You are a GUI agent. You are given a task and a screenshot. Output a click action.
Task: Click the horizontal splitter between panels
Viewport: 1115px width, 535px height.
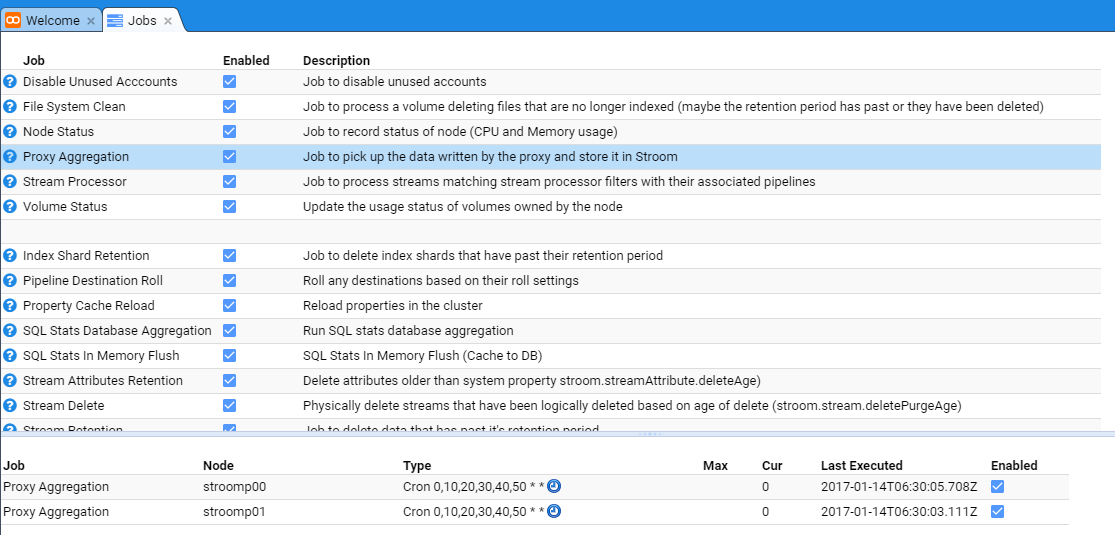[x=650, y=434]
